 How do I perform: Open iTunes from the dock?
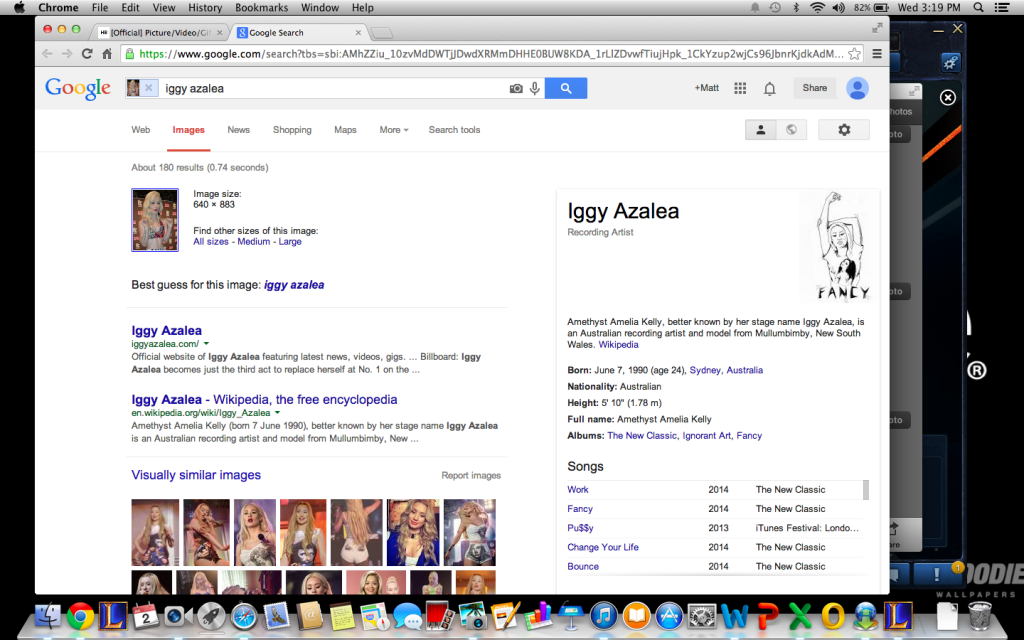click(x=603, y=616)
